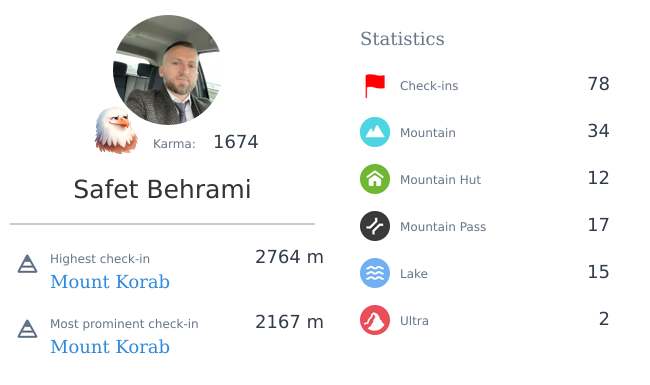Image resolution: width=650 pixels, height=385 pixels.
Task: Click the blue Lake waves icon
Action: pos(375,273)
